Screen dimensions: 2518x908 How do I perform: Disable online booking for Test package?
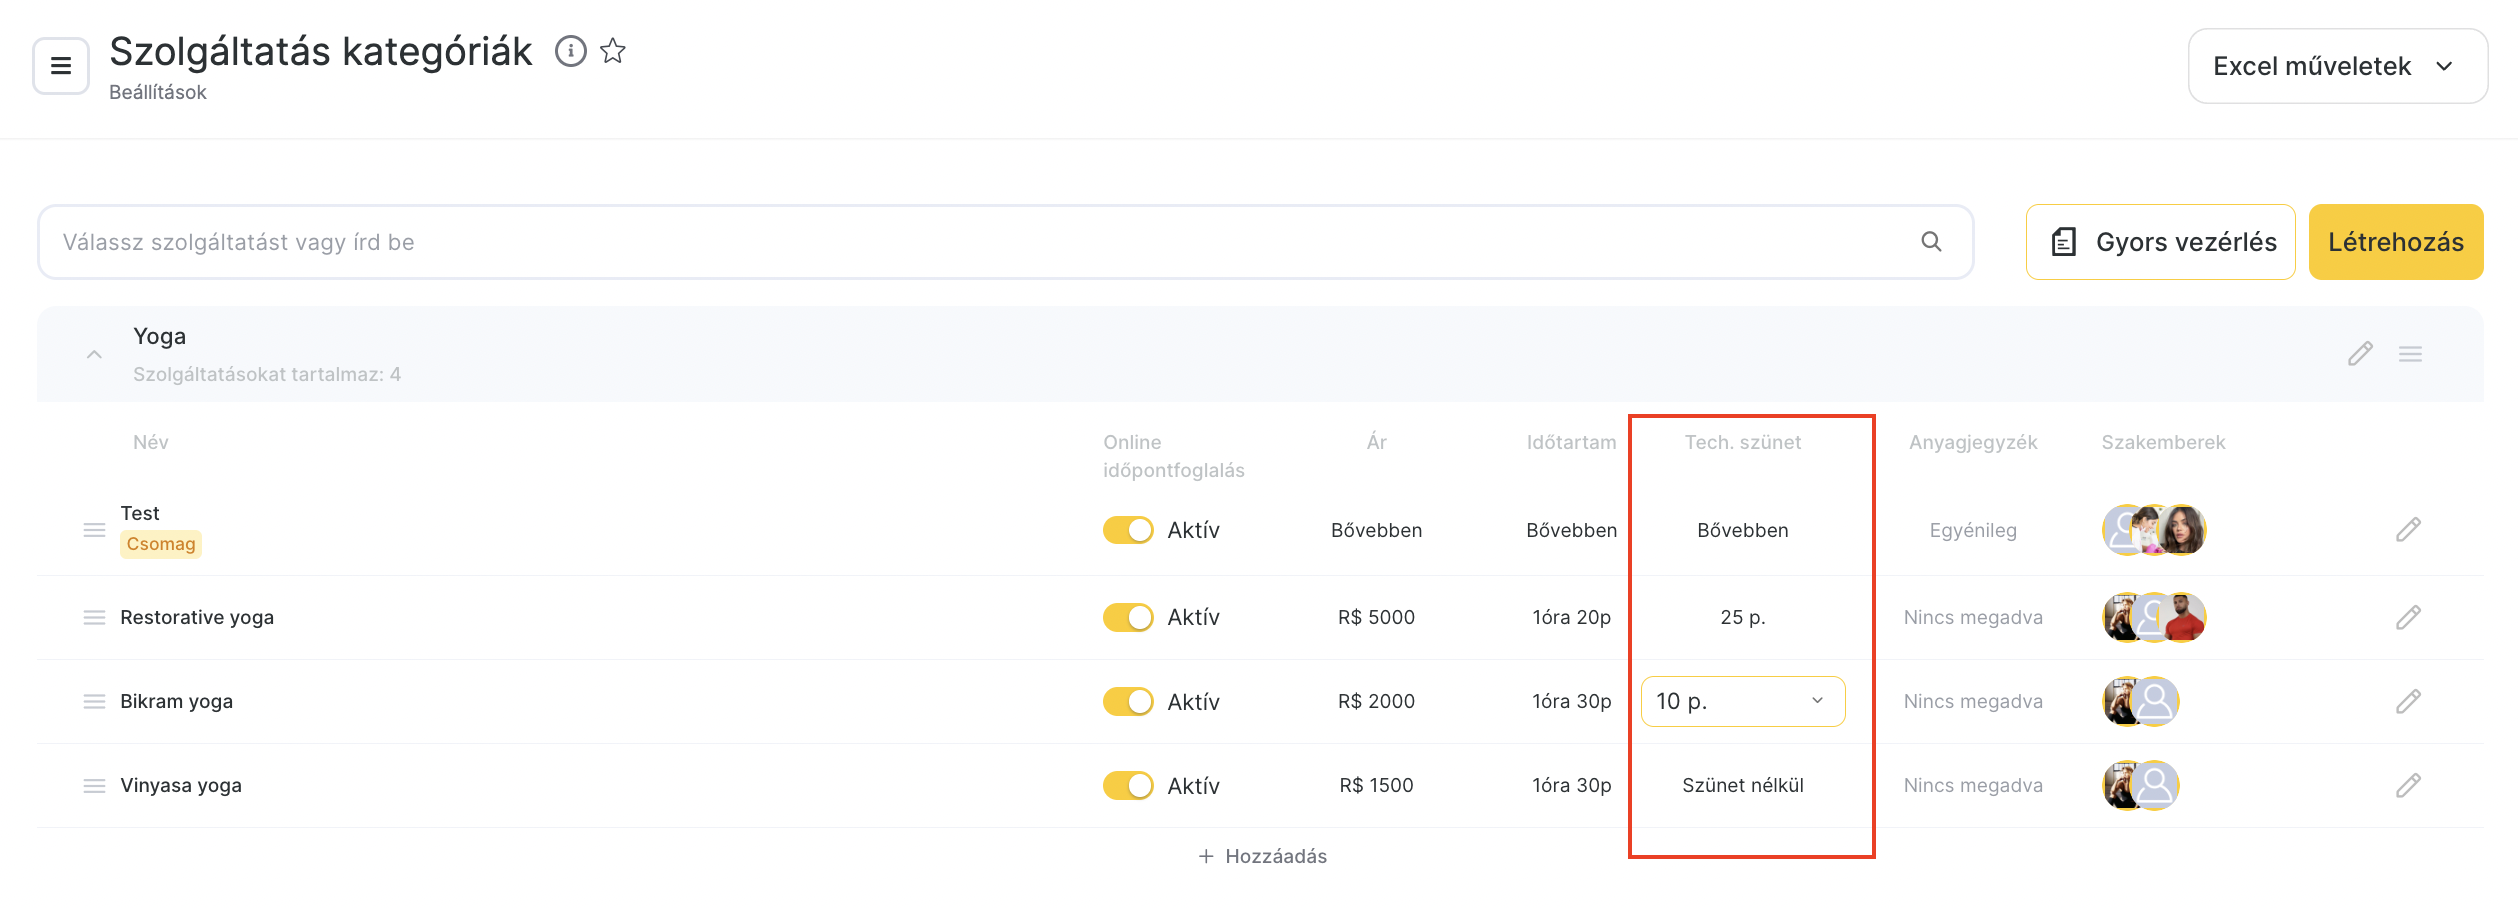1128,530
